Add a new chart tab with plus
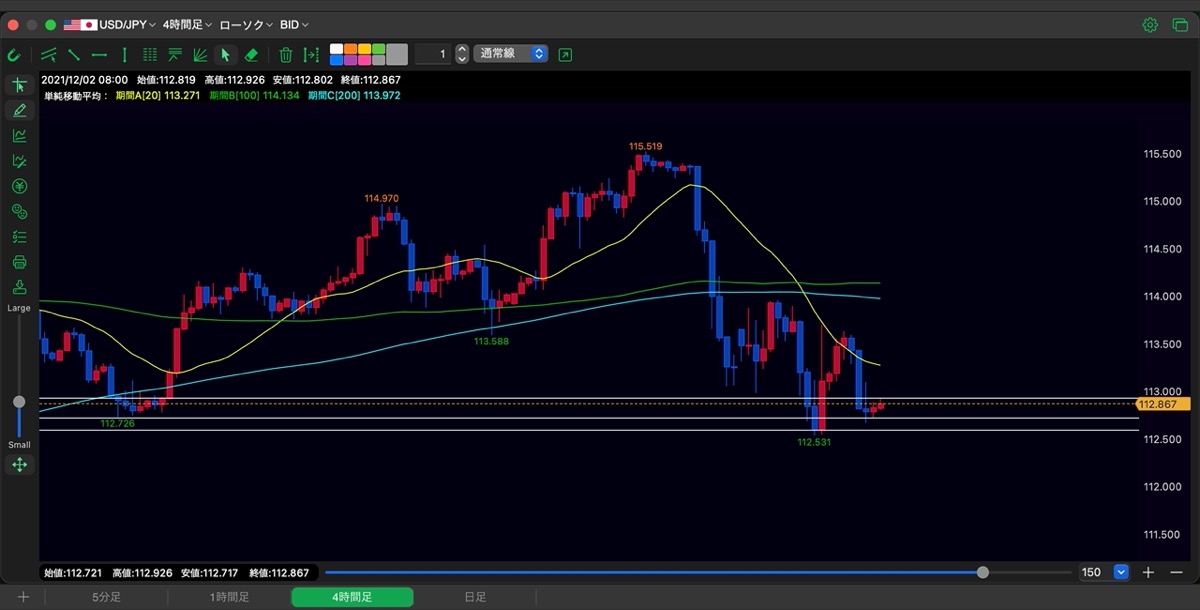 tap(23, 597)
